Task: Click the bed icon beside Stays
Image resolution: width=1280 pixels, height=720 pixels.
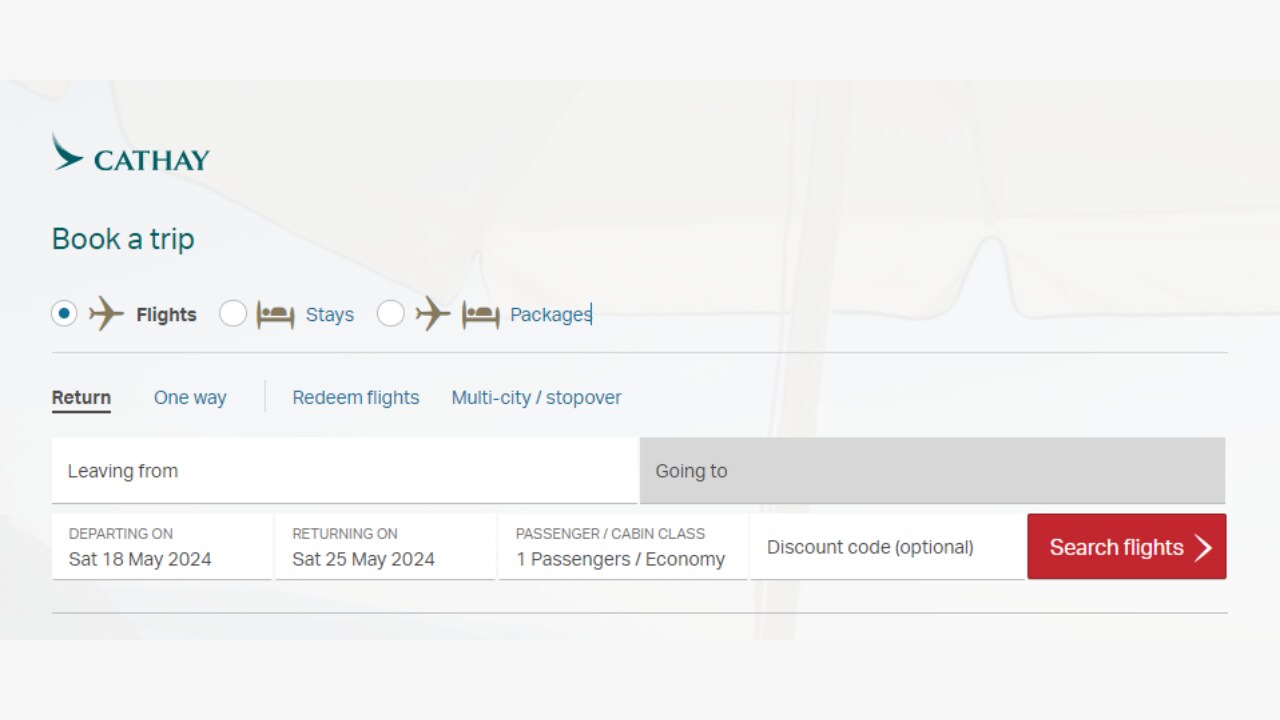Action: pos(273,314)
